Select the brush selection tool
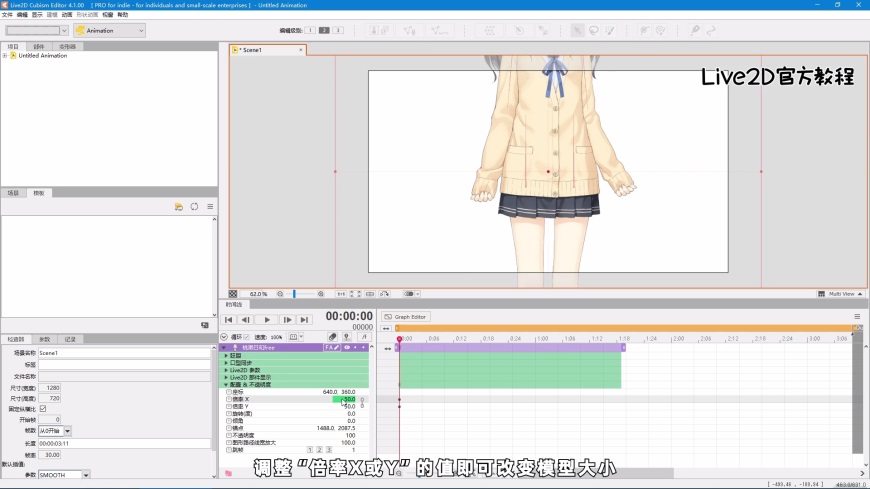This screenshot has height=489, width=870. tap(610, 31)
